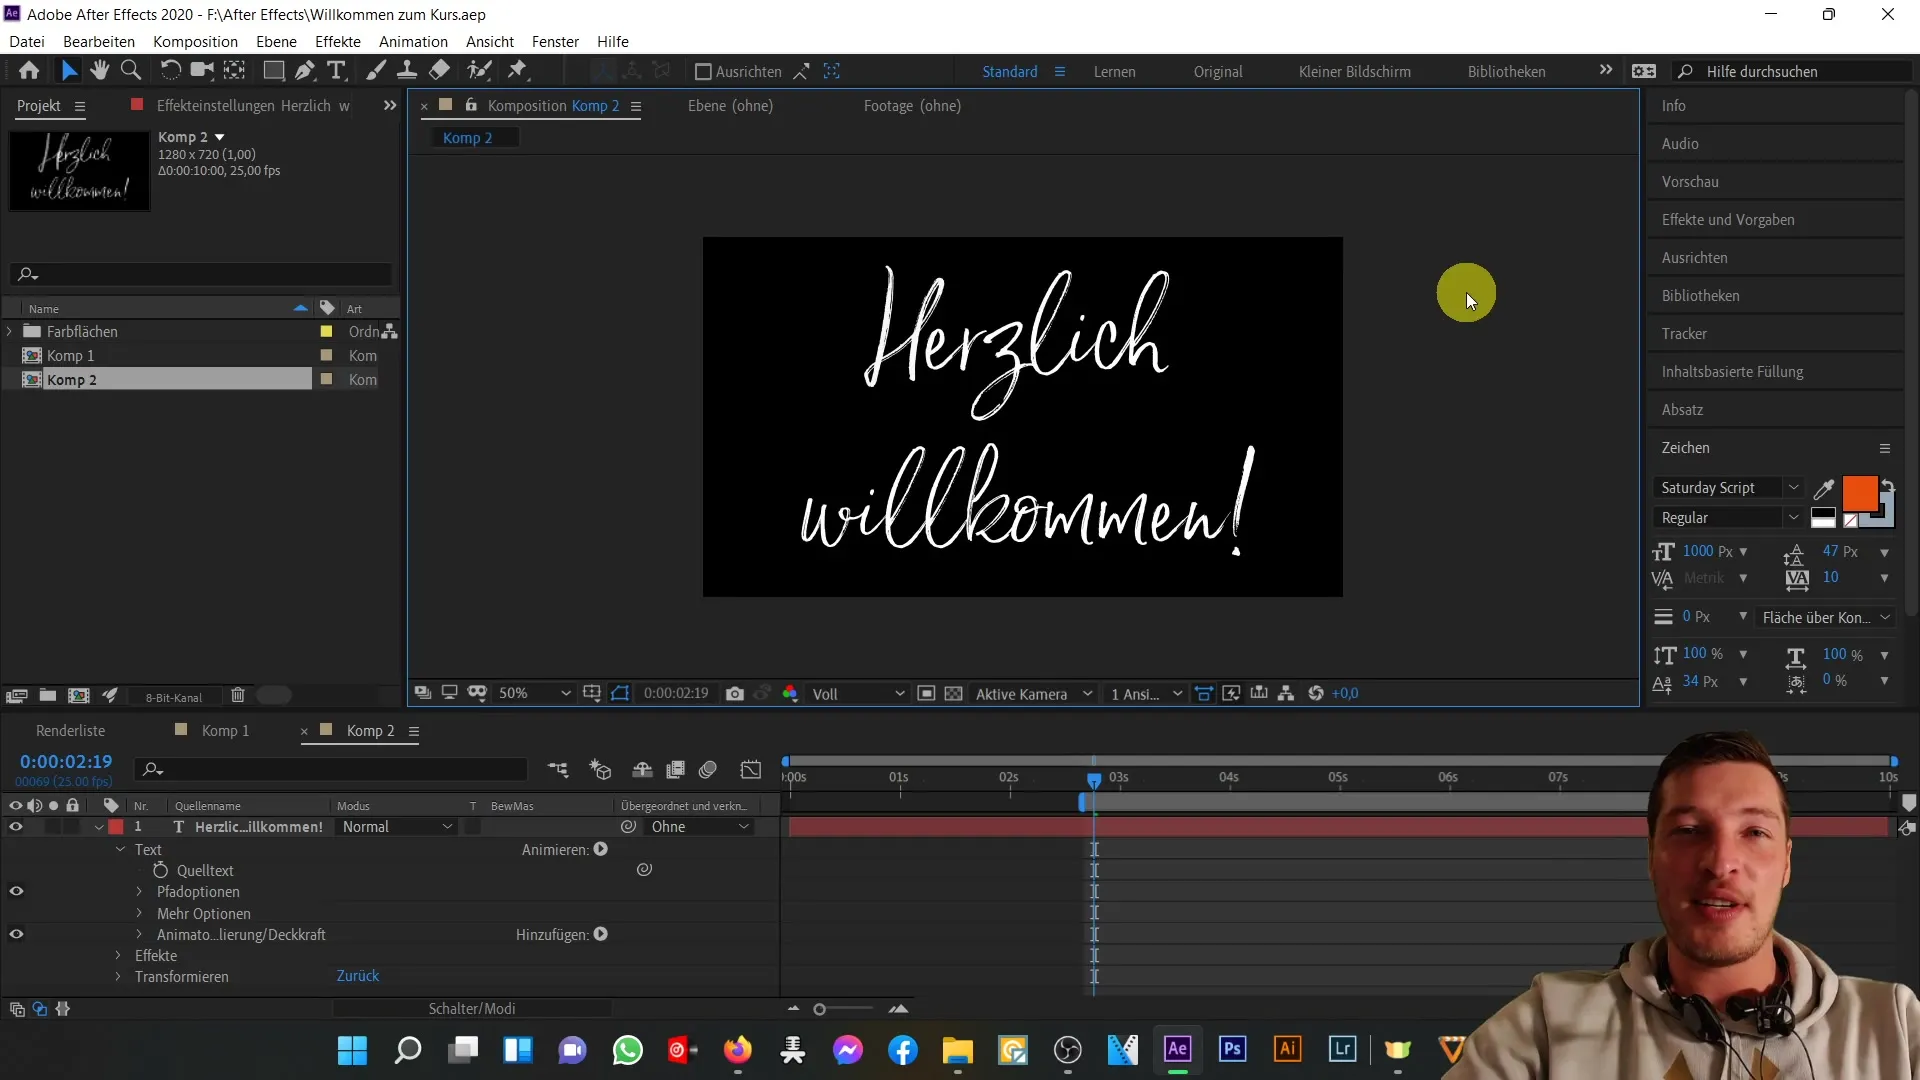Select the Hand tool in toolbar

click(100, 70)
